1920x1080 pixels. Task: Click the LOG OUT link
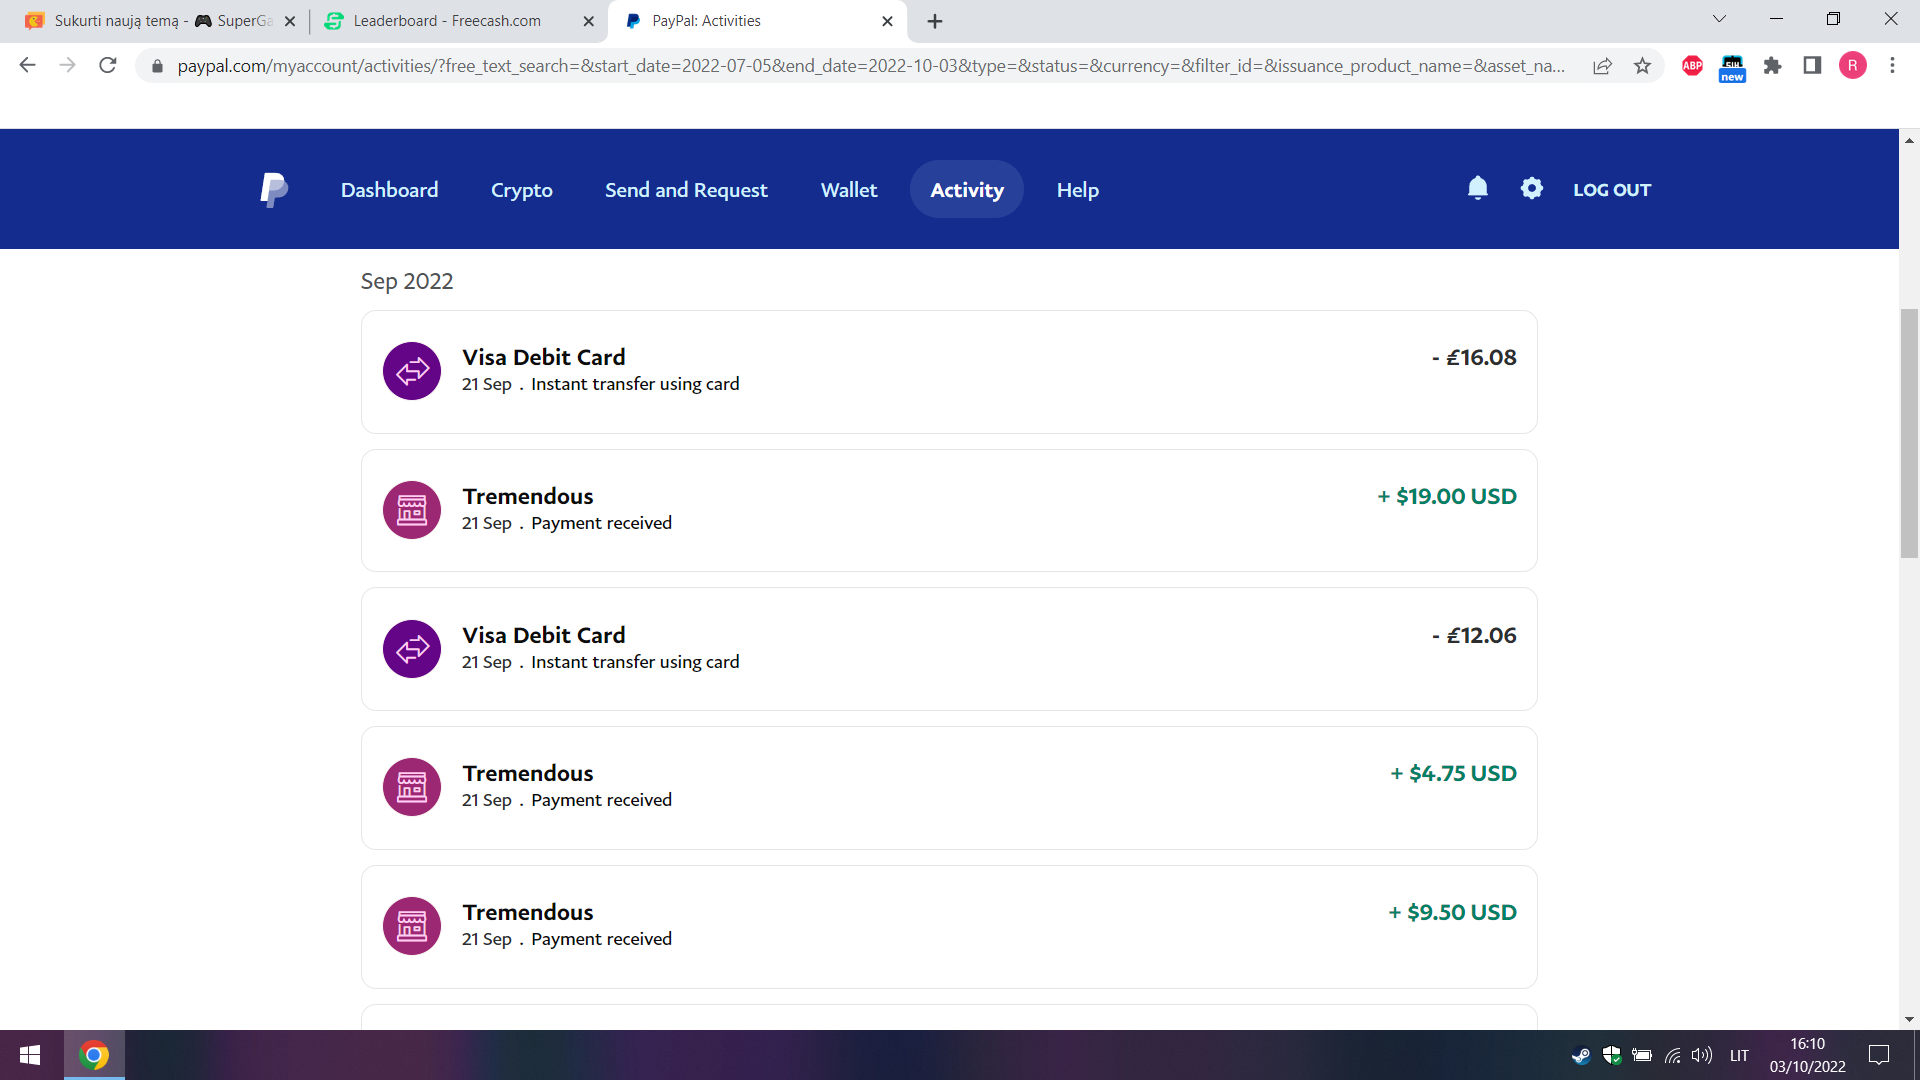(x=1612, y=189)
